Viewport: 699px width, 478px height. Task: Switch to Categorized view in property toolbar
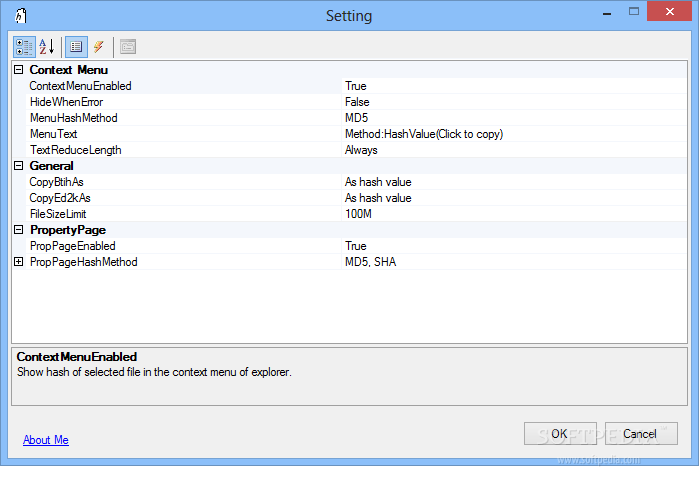[24, 47]
